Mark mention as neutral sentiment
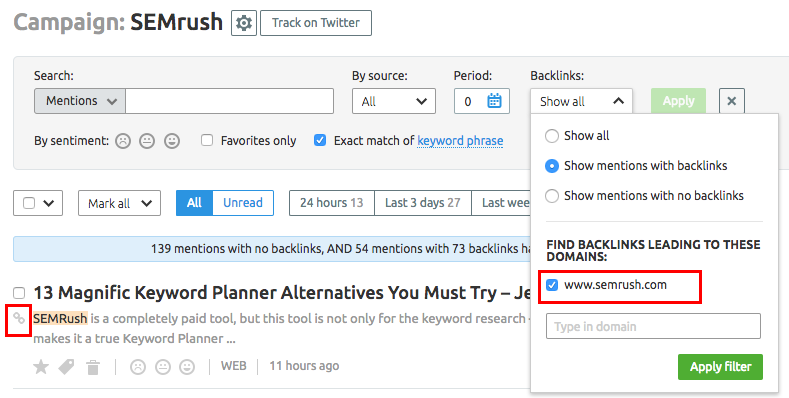Image resolution: width=789 pixels, height=398 pixels. [163, 367]
